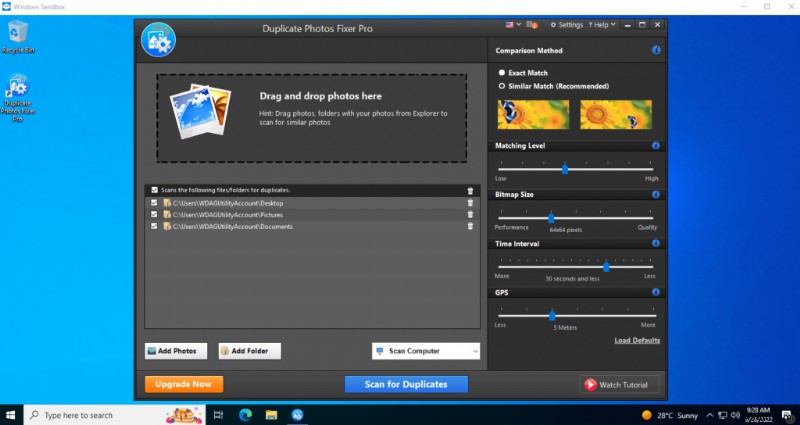The width and height of the screenshot is (800, 425).
Task: Open the language flag selector
Action: click(x=513, y=24)
